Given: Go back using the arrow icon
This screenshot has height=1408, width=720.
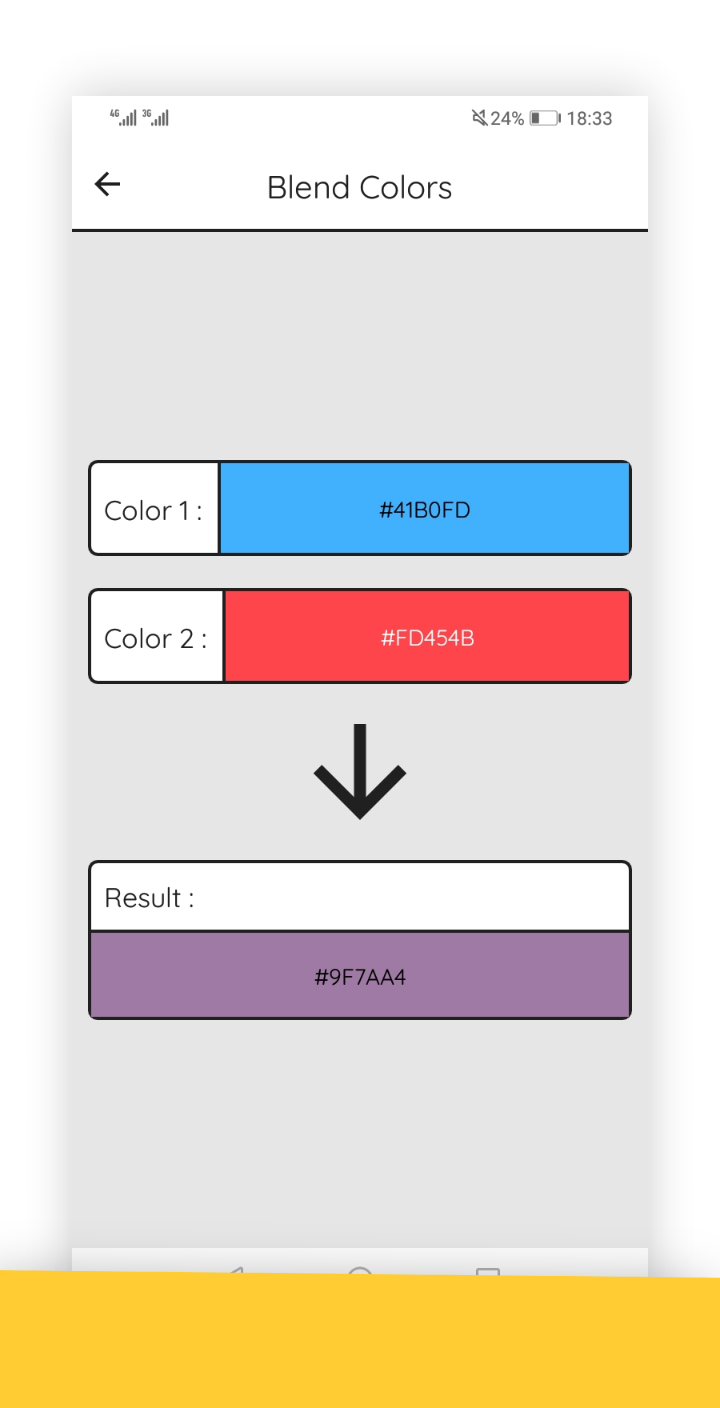Looking at the screenshot, I should 107,184.
